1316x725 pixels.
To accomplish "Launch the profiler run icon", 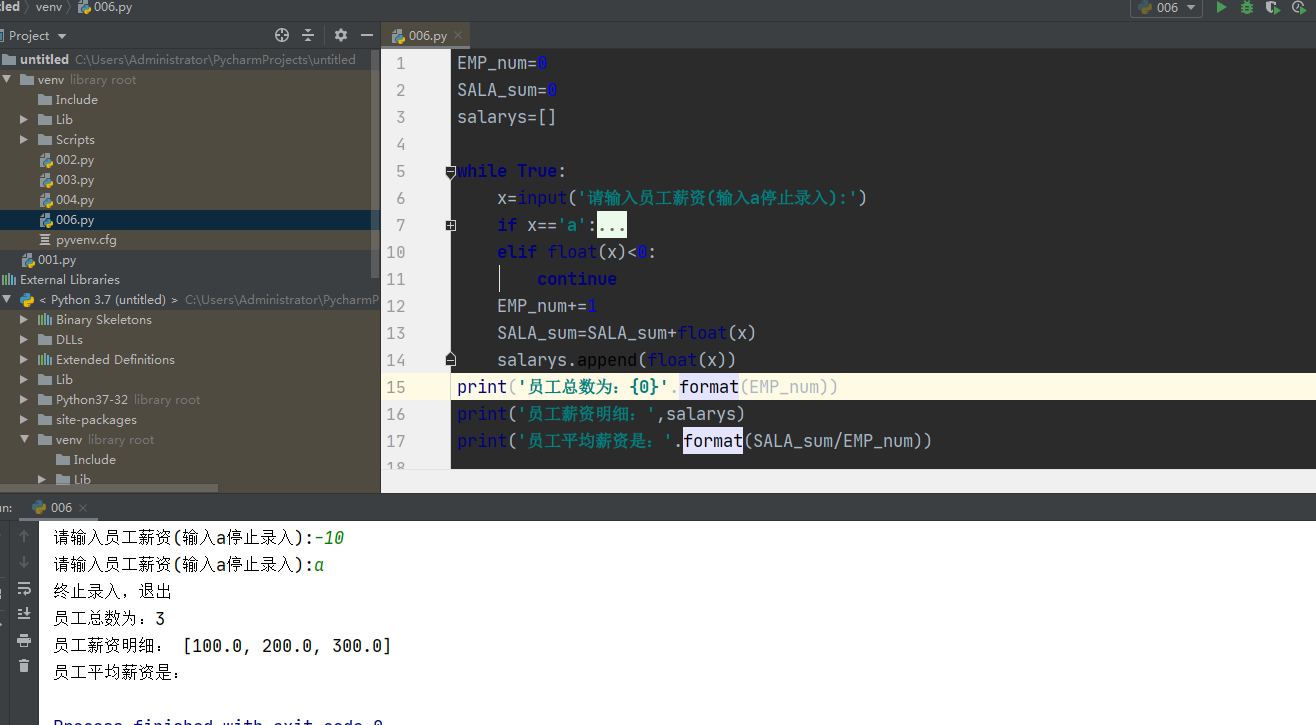I will [1299, 7].
